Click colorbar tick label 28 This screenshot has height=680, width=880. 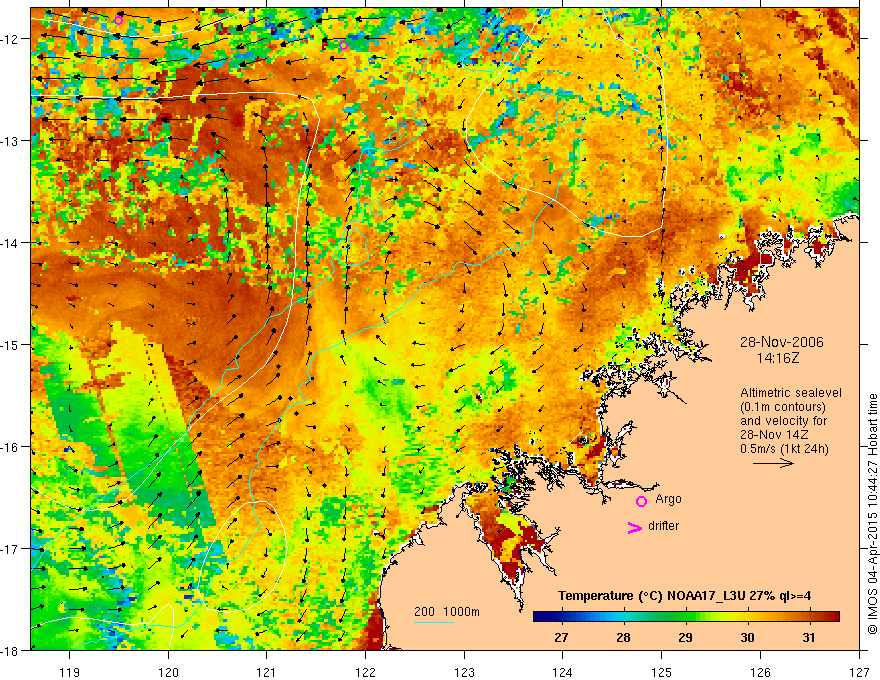(x=623, y=638)
